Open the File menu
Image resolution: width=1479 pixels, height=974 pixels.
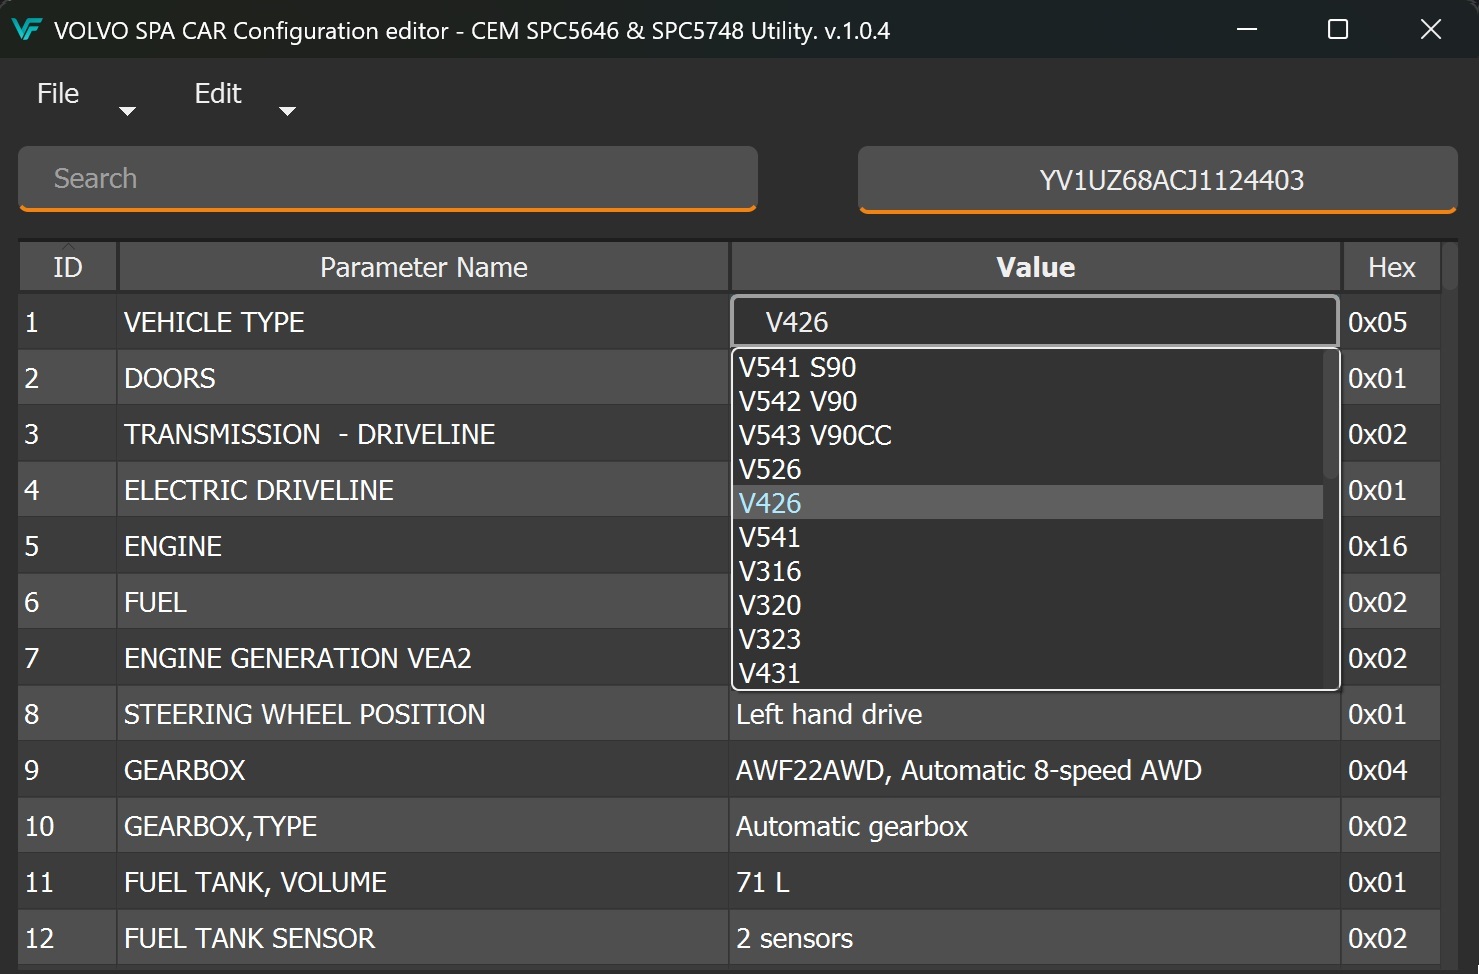point(58,93)
